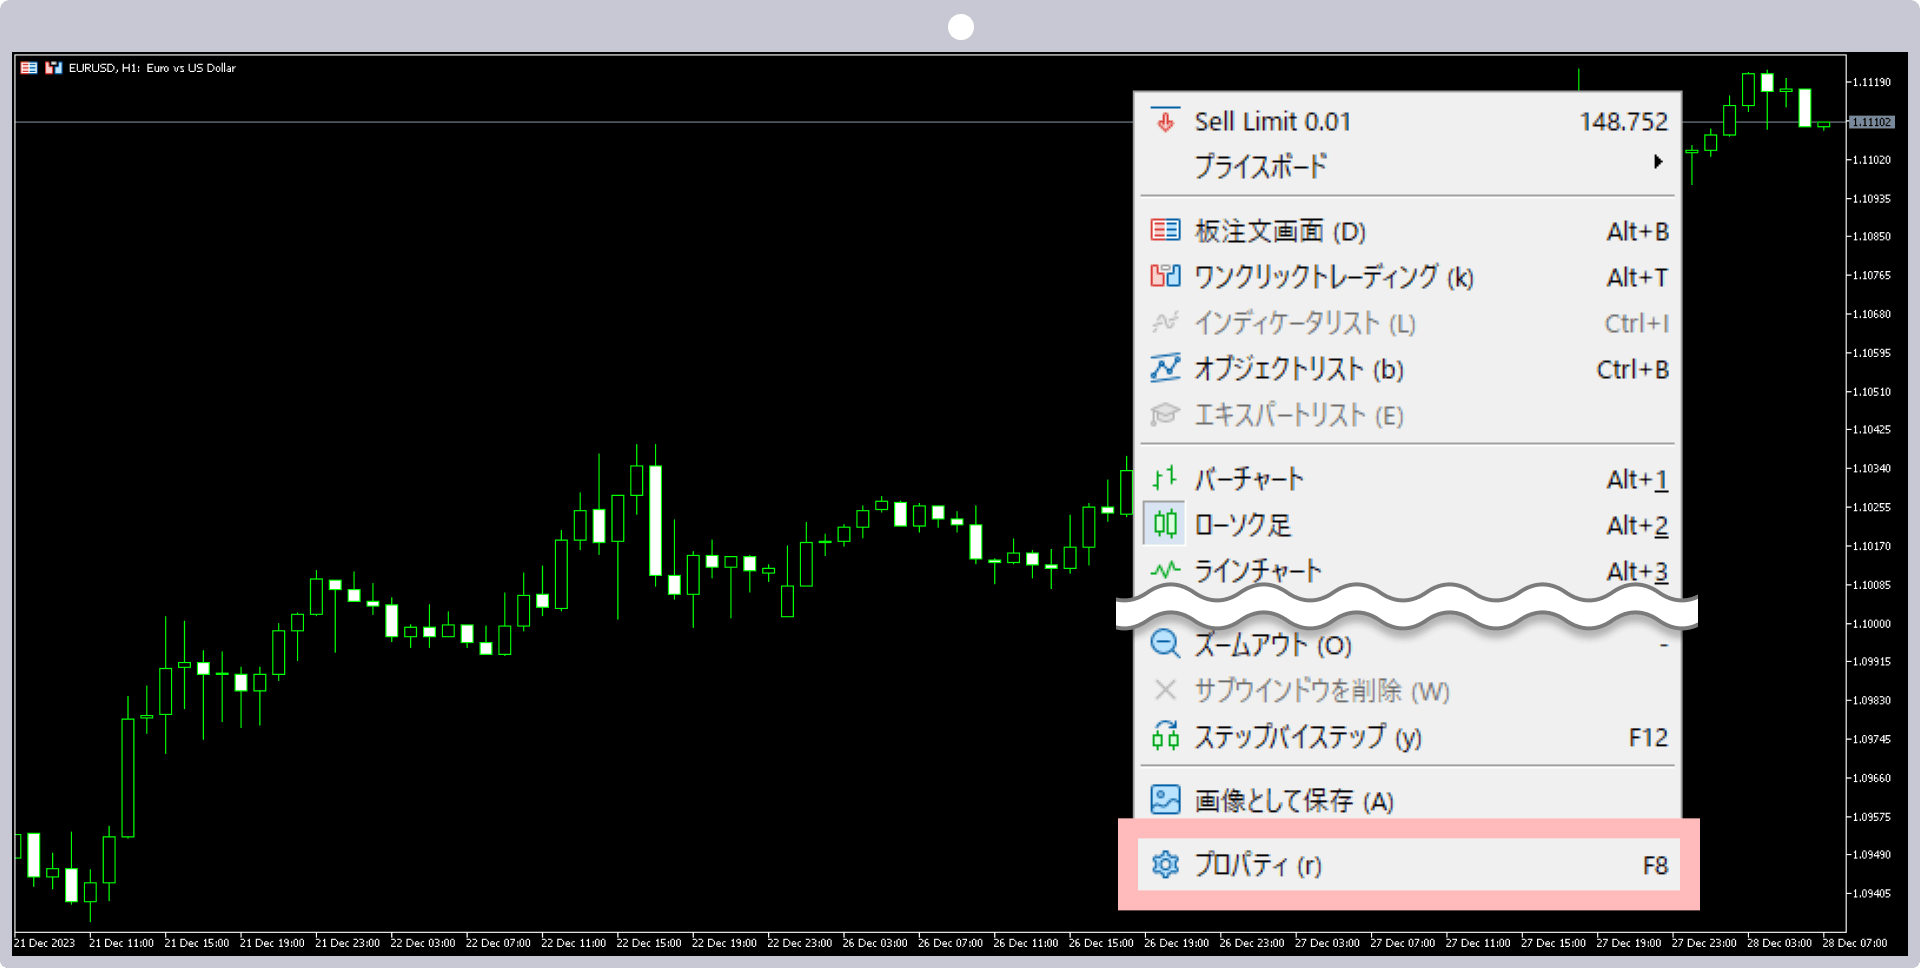Screen dimensions: 1920x968
Task: Select Sell Limit 0.01 menu entry
Action: pos(1408,121)
